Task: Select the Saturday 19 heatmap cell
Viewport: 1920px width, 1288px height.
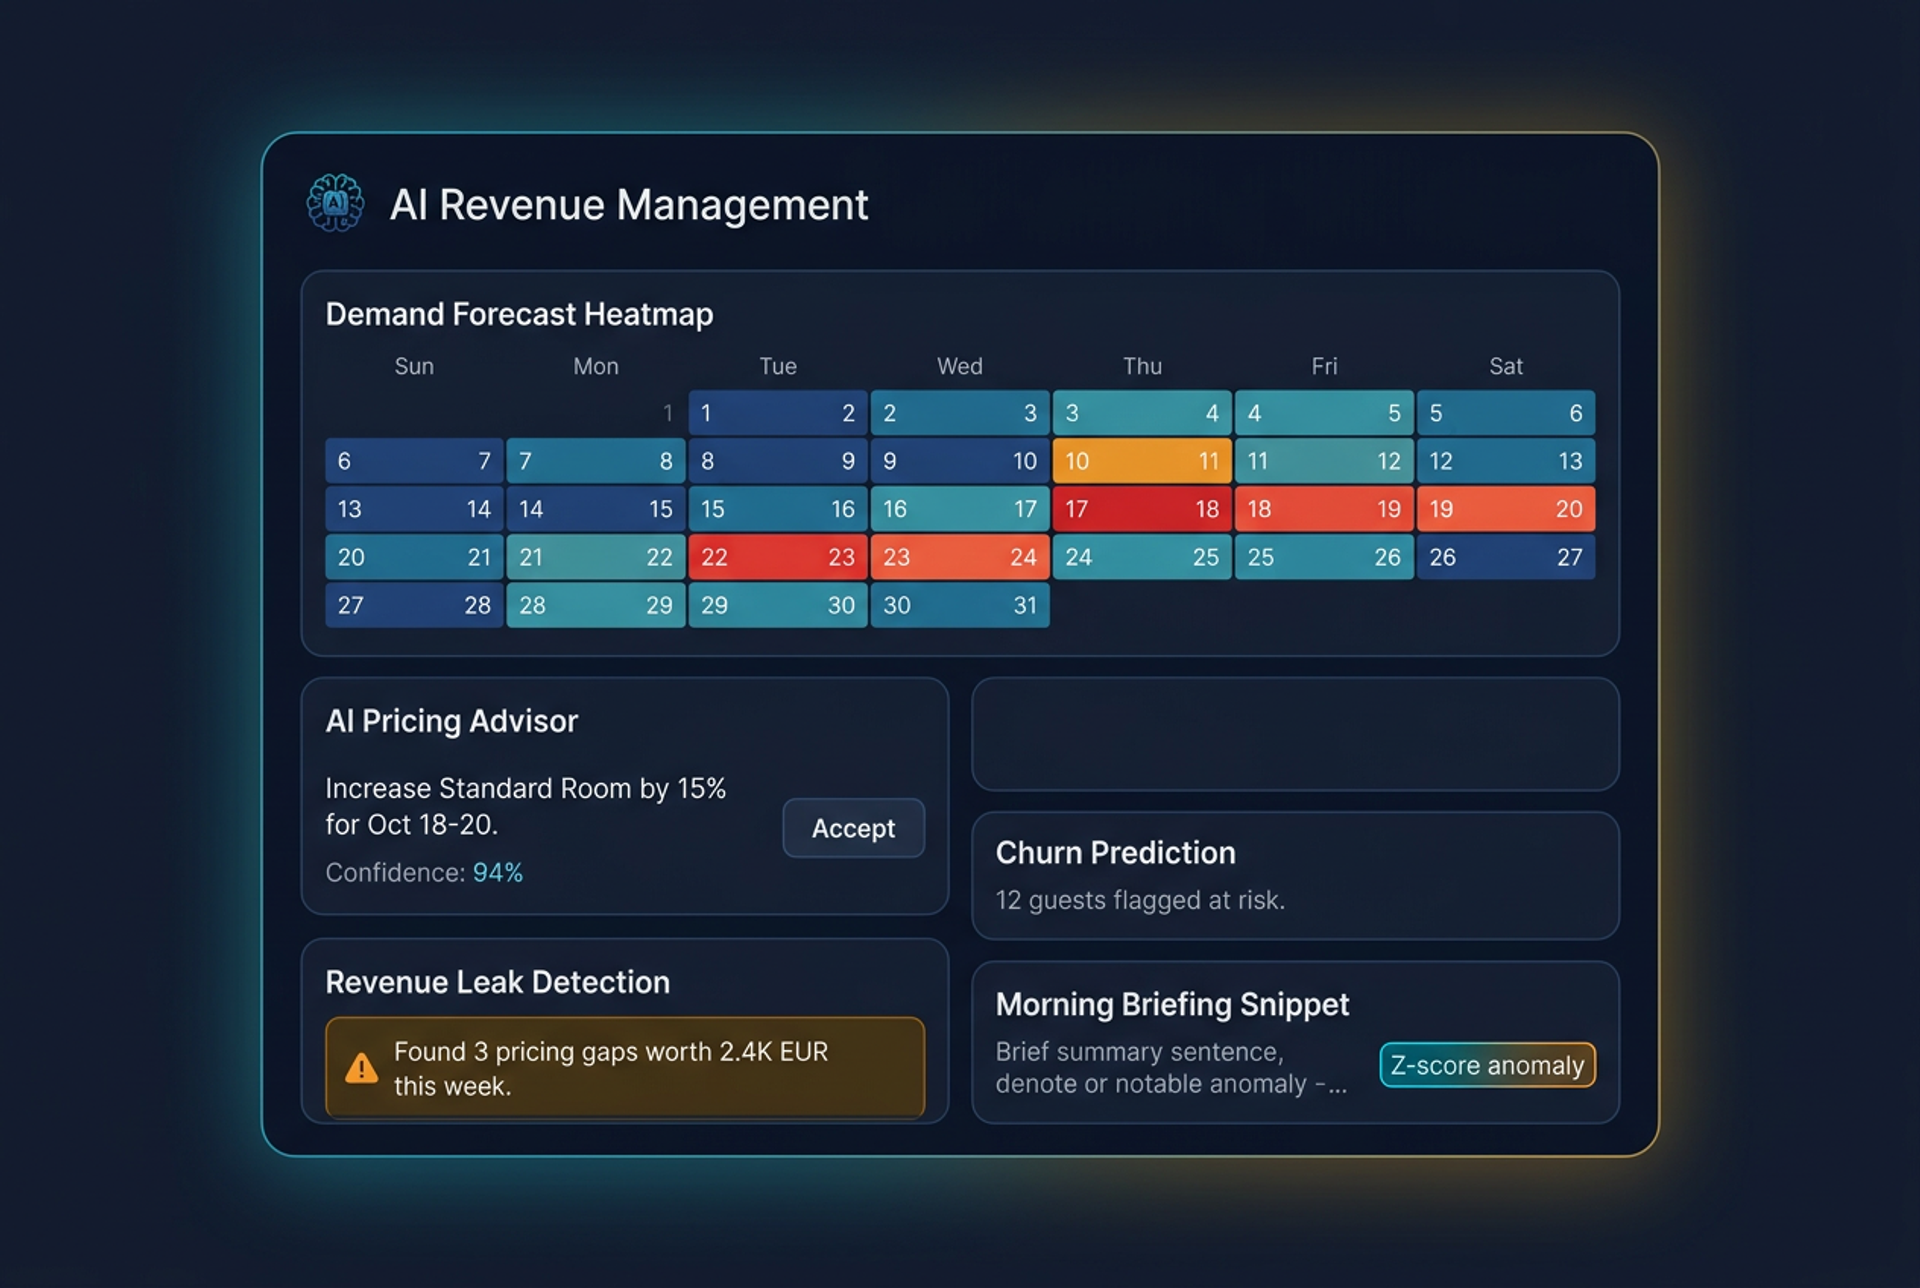Action: pos(1505,509)
